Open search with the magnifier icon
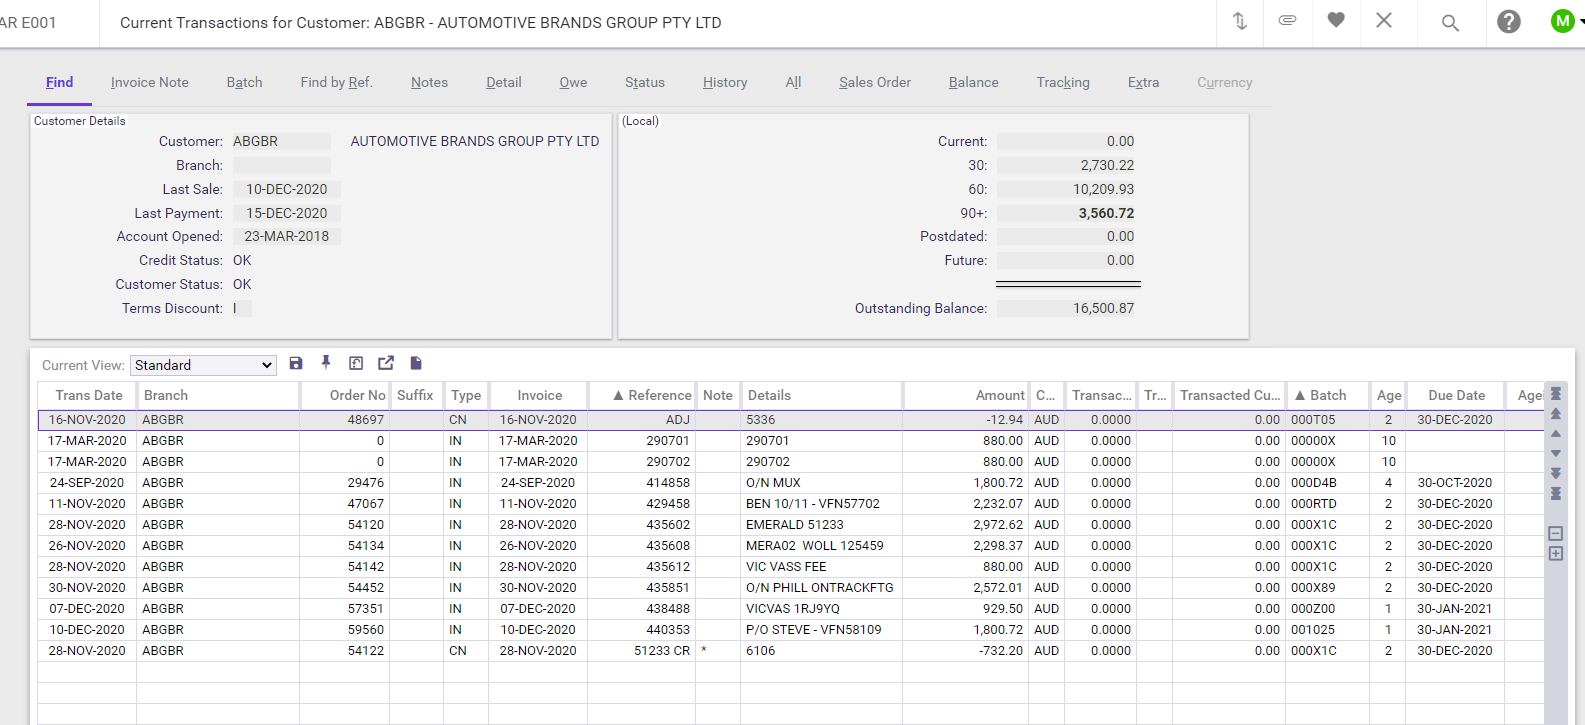Viewport: 1585px width, 725px height. (x=1450, y=22)
